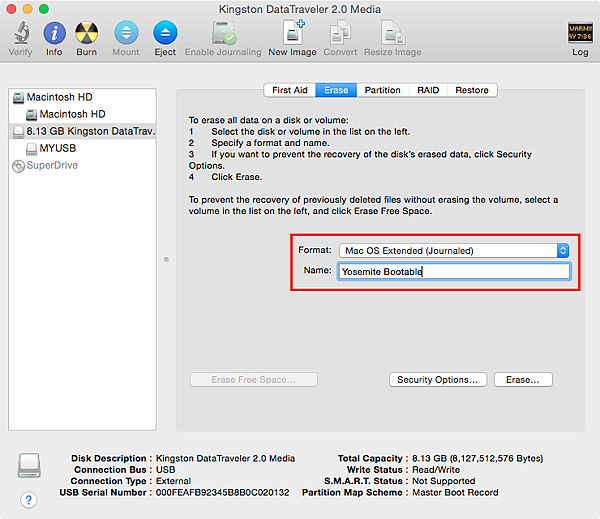
Task: Click the Master Boot Record text
Action: pyautogui.click(x=455, y=493)
